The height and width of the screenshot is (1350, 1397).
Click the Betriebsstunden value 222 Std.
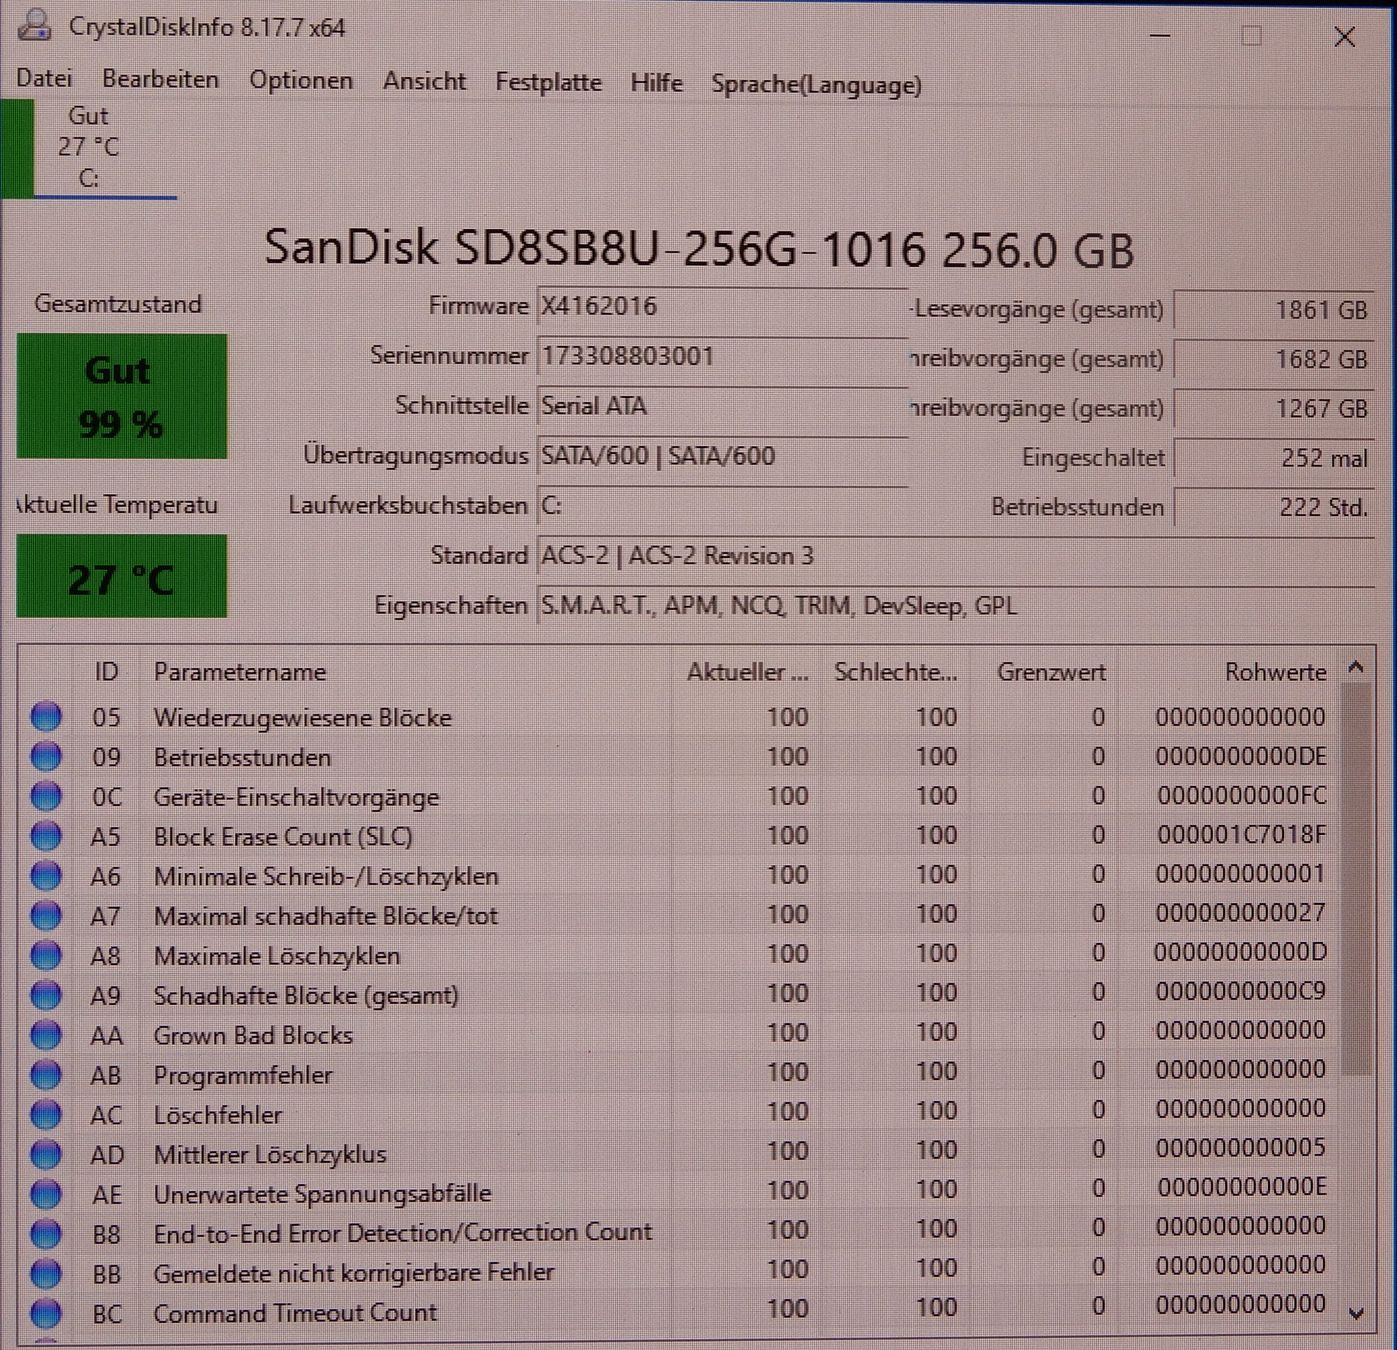click(x=1274, y=507)
